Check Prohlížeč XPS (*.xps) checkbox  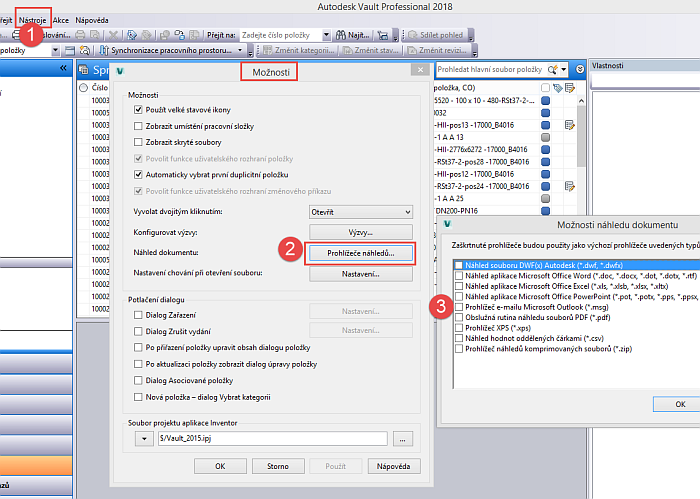[459, 328]
